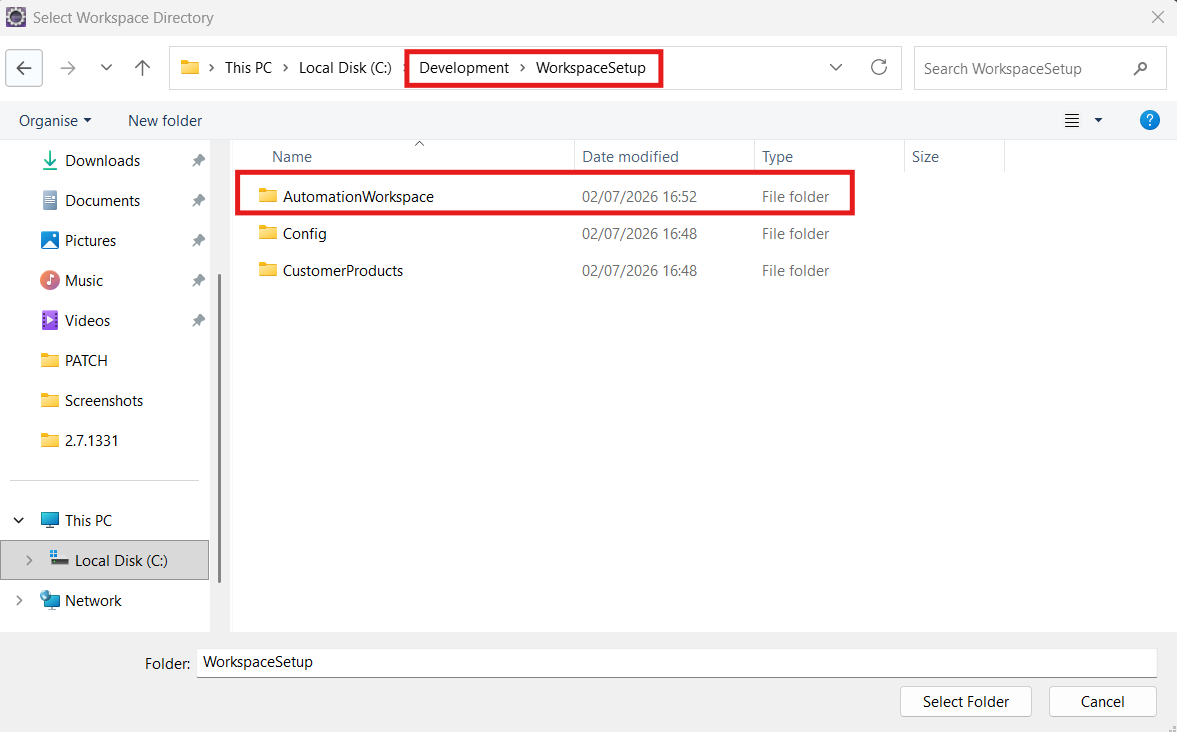
Task: Unpin Pictures via its pin icon
Action: click(198, 240)
